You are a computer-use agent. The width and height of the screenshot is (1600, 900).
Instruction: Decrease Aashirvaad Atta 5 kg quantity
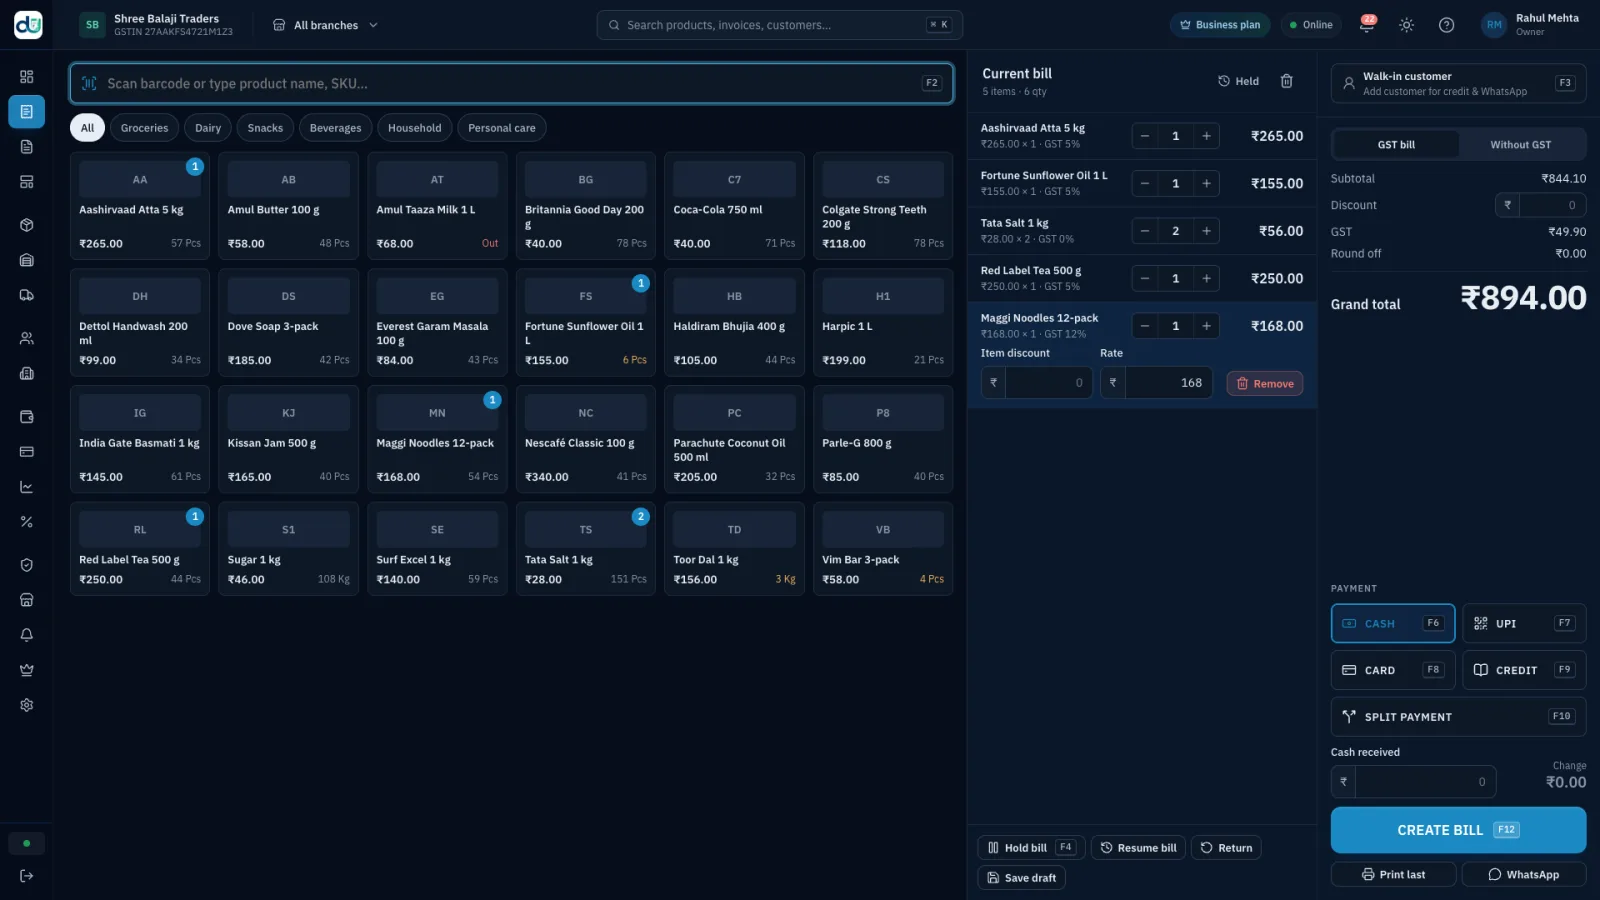coord(1145,136)
